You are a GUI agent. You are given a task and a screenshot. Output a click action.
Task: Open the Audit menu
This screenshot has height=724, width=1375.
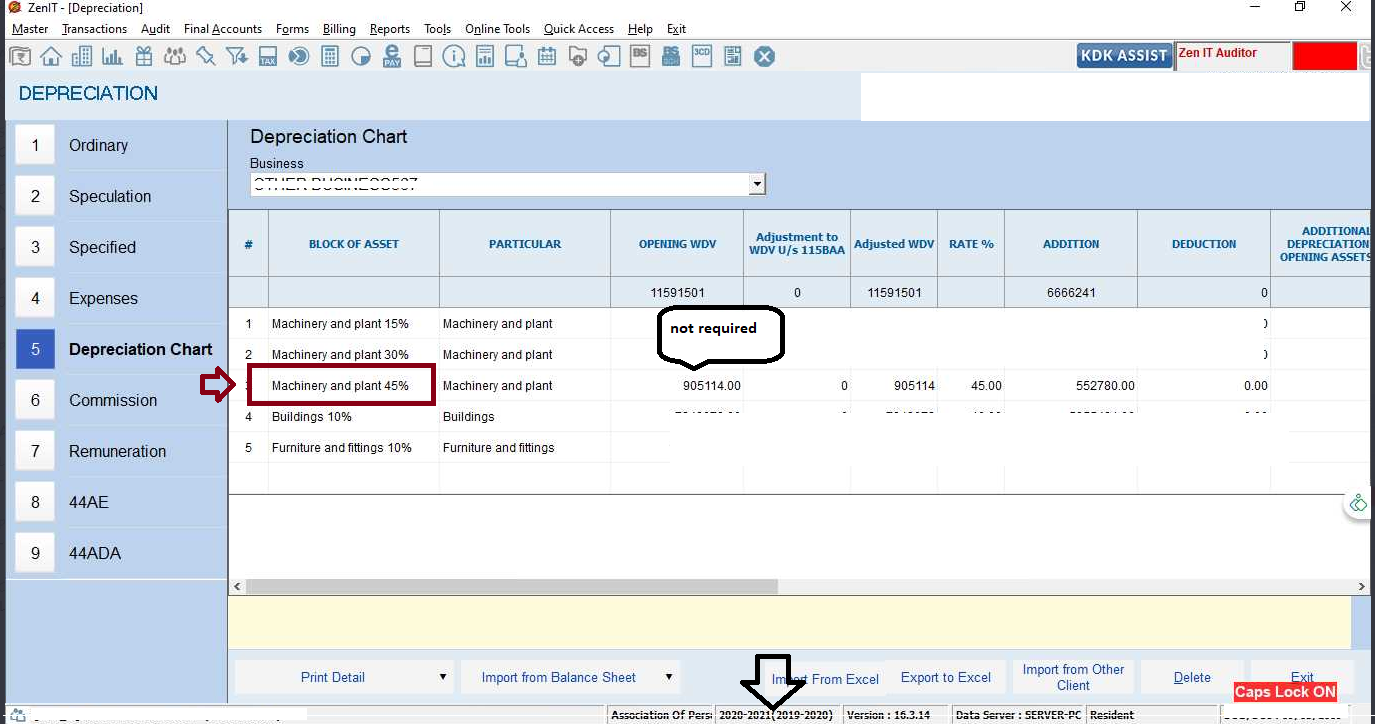(x=155, y=29)
